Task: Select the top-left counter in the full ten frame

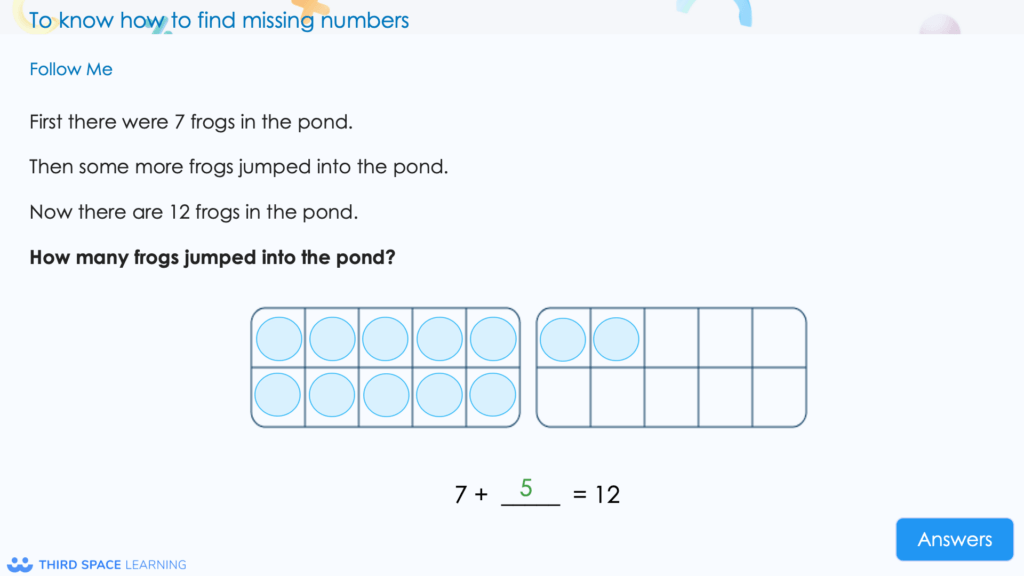Action: pyautogui.click(x=277, y=338)
